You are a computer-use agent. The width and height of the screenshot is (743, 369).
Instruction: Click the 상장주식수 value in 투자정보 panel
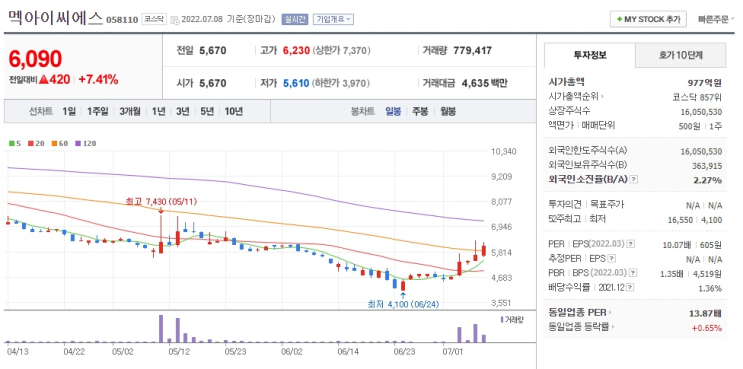(x=700, y=111)
